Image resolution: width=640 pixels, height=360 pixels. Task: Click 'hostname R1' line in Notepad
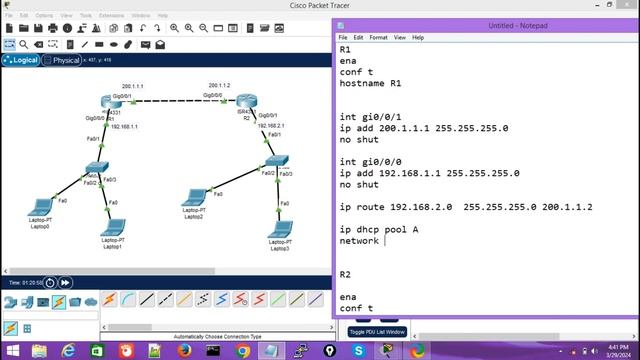370,83
